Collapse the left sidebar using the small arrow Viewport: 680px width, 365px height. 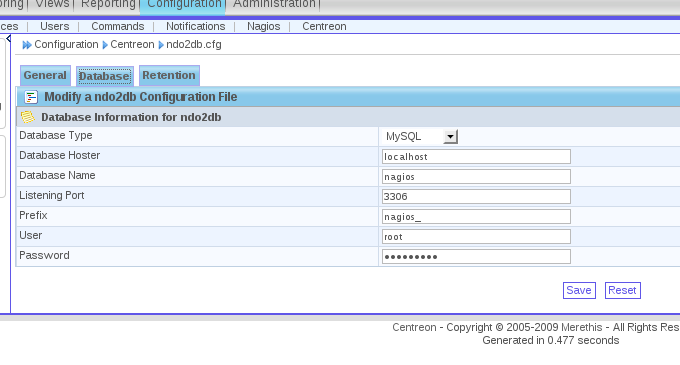[x=8, y=39]
